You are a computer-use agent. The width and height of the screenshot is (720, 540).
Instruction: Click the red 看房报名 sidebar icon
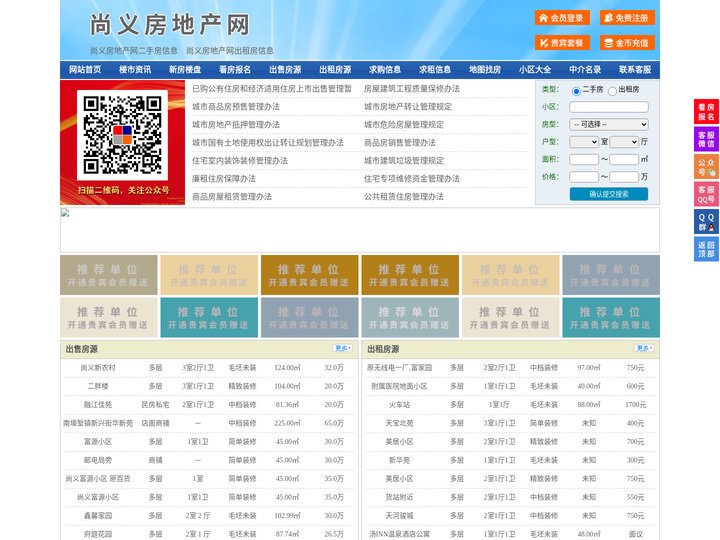click(706, 112)
